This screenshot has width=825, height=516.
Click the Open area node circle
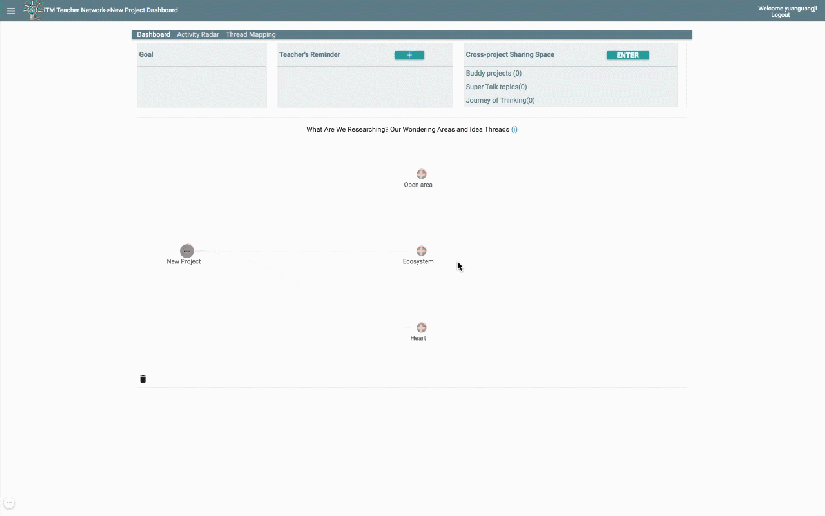click(x=422, y=174)
